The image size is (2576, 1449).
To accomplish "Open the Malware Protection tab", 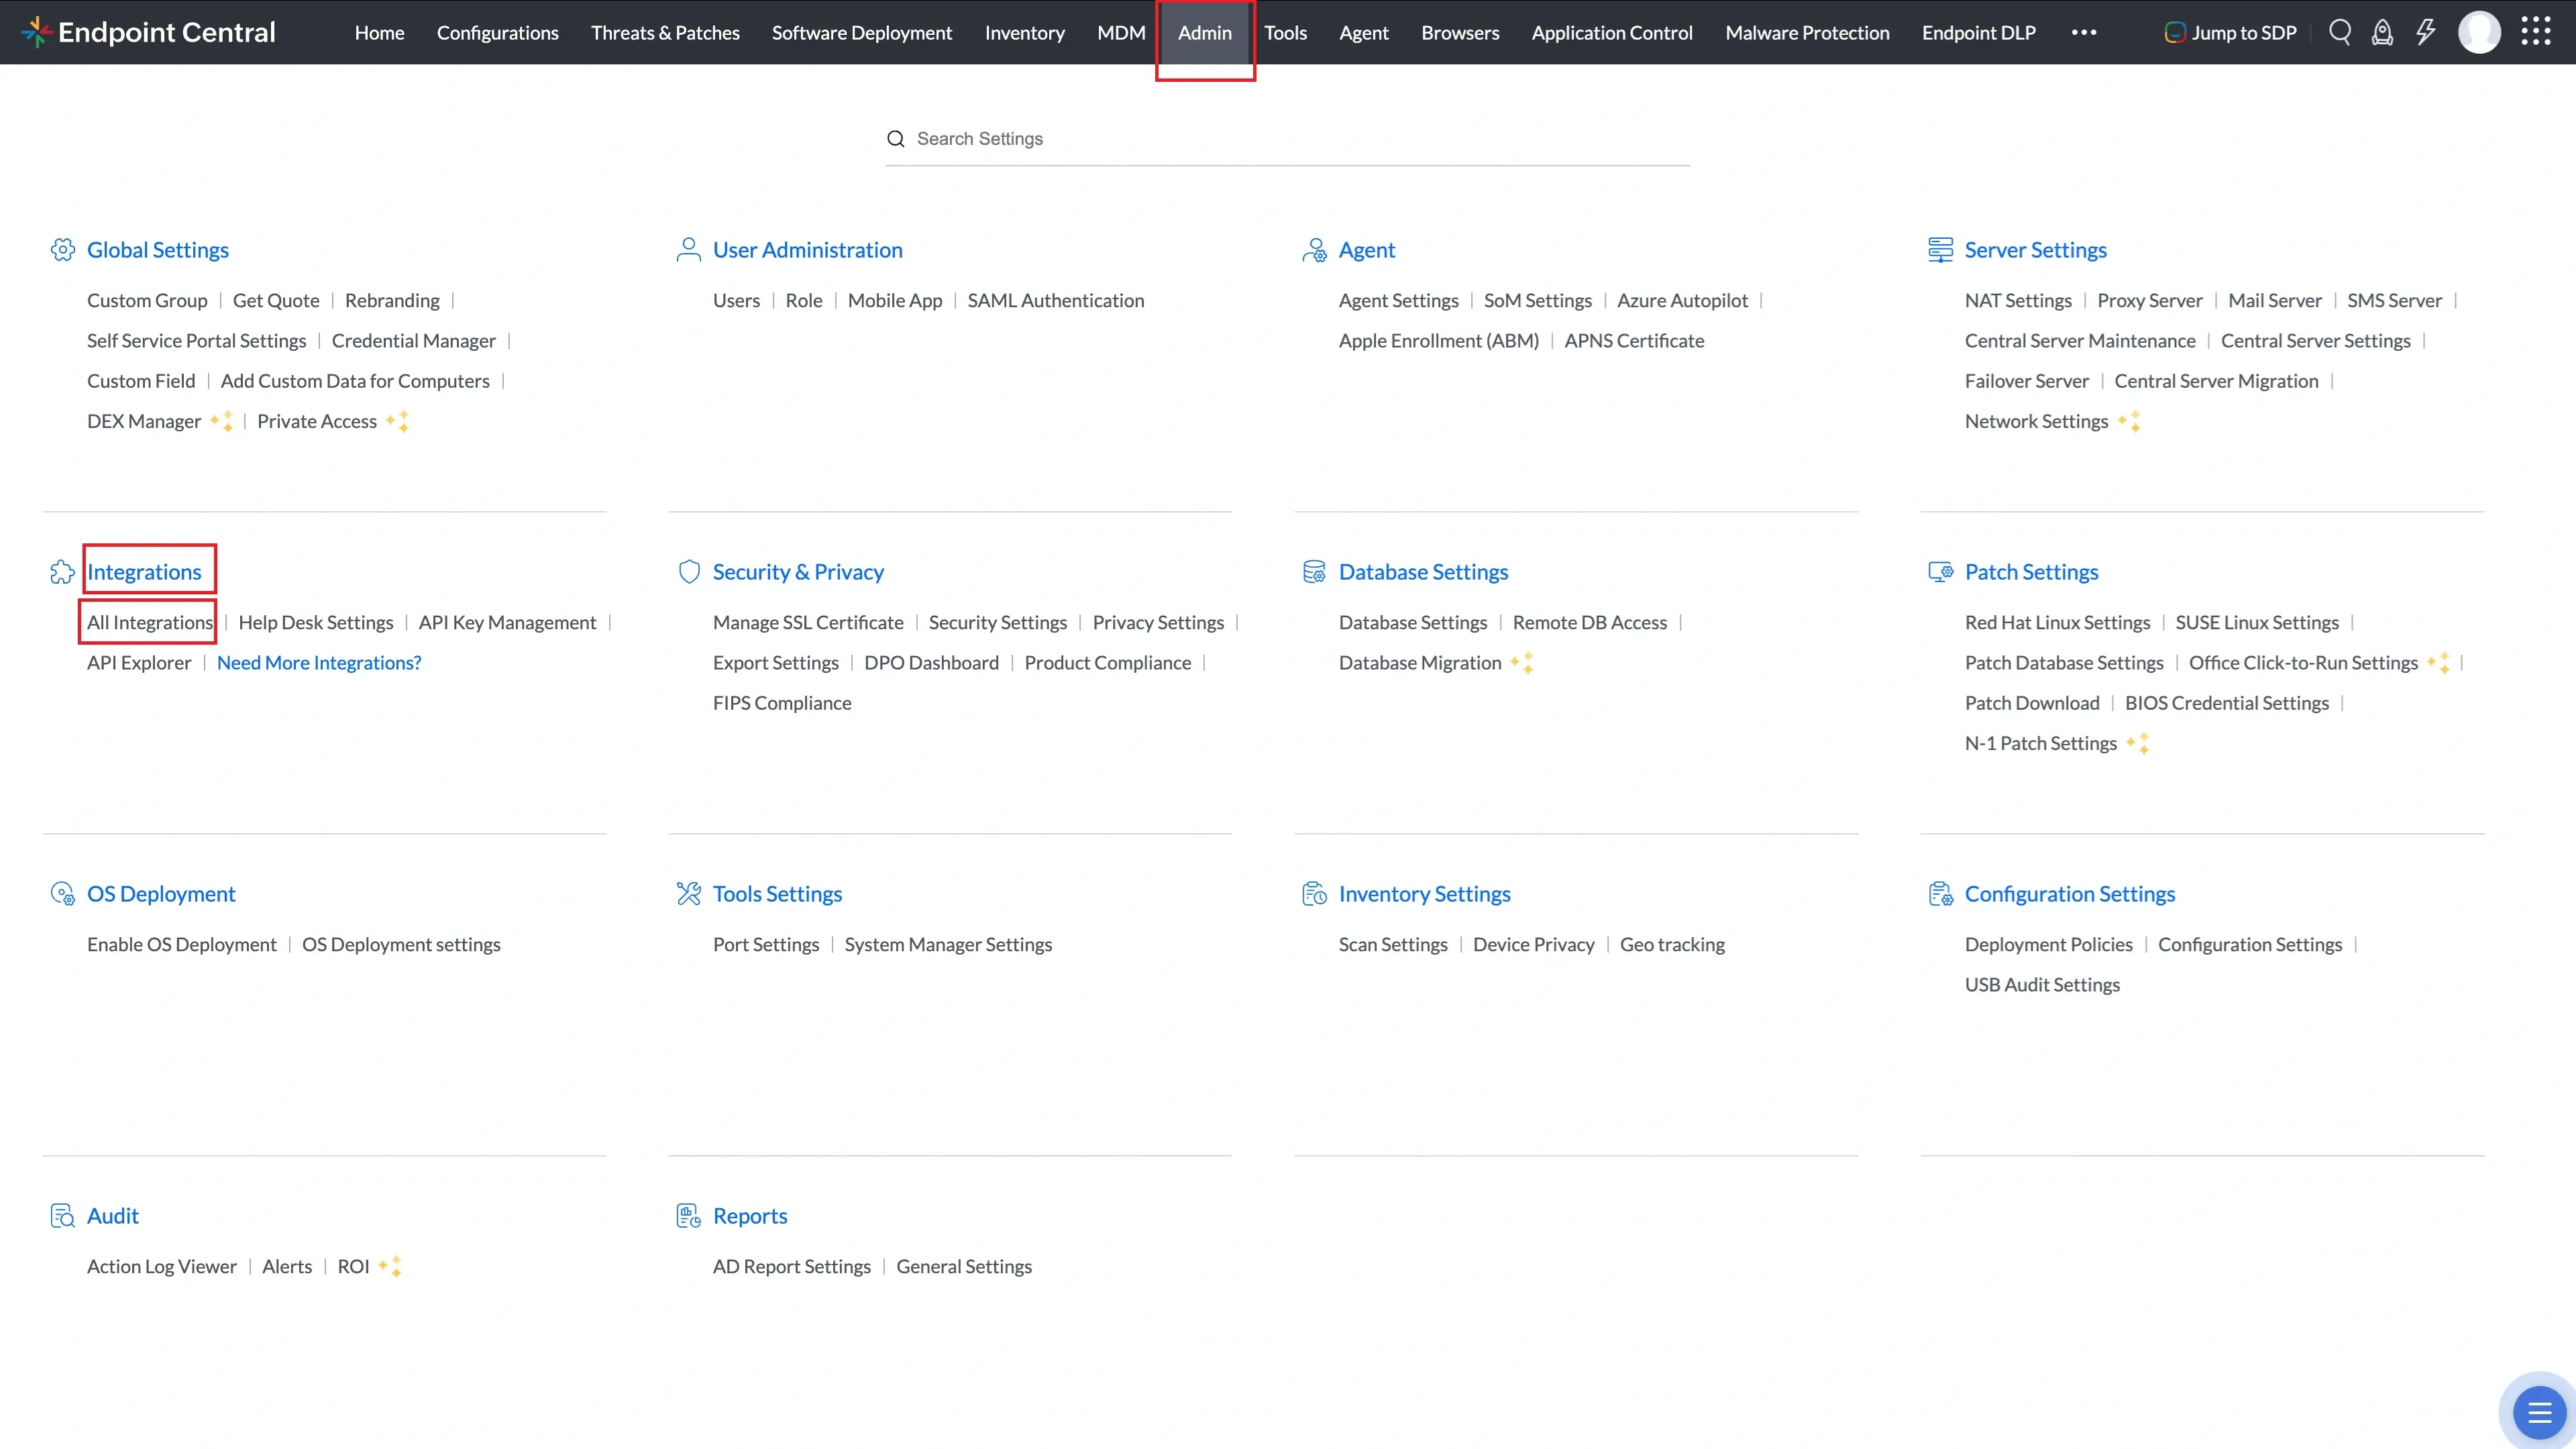I will tap(1807, 32).
